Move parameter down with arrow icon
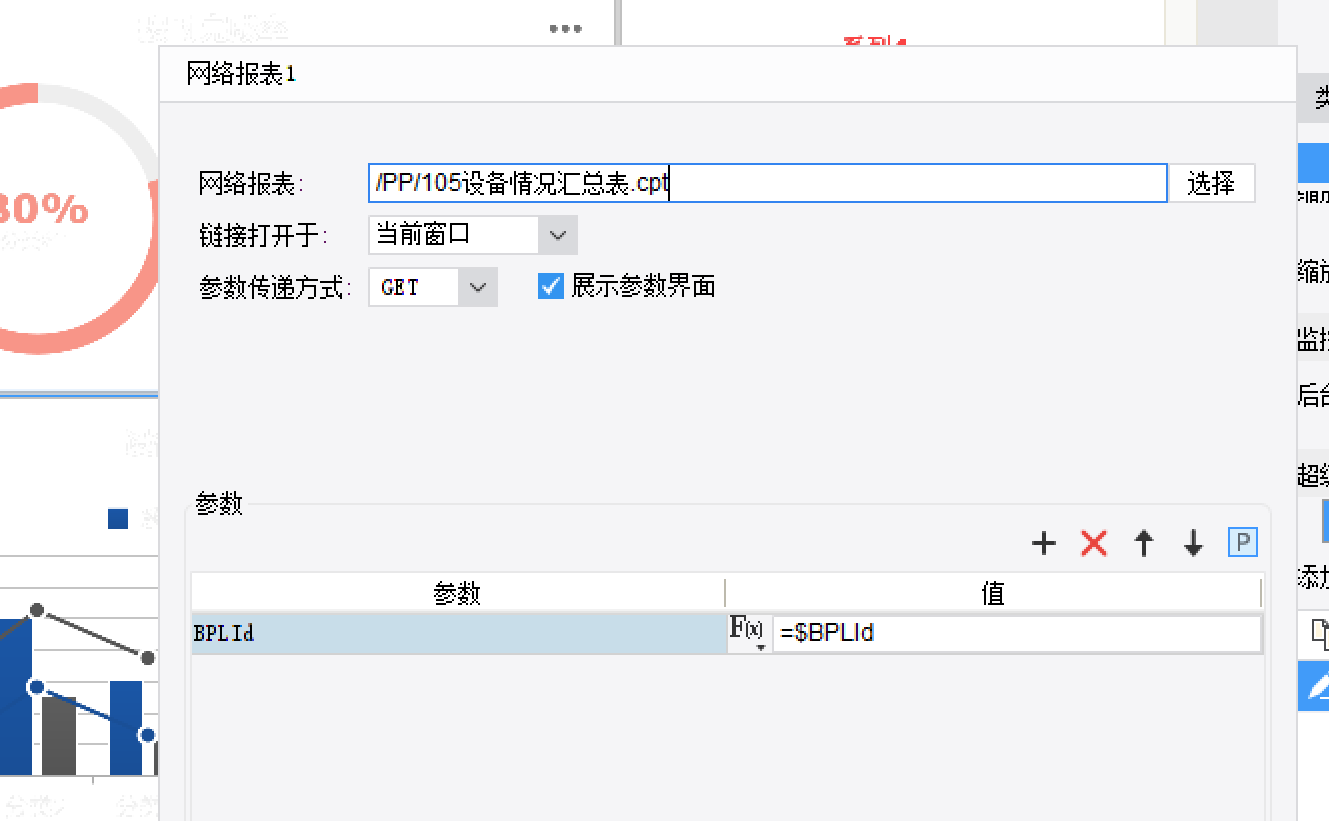 pos(1193,543)
